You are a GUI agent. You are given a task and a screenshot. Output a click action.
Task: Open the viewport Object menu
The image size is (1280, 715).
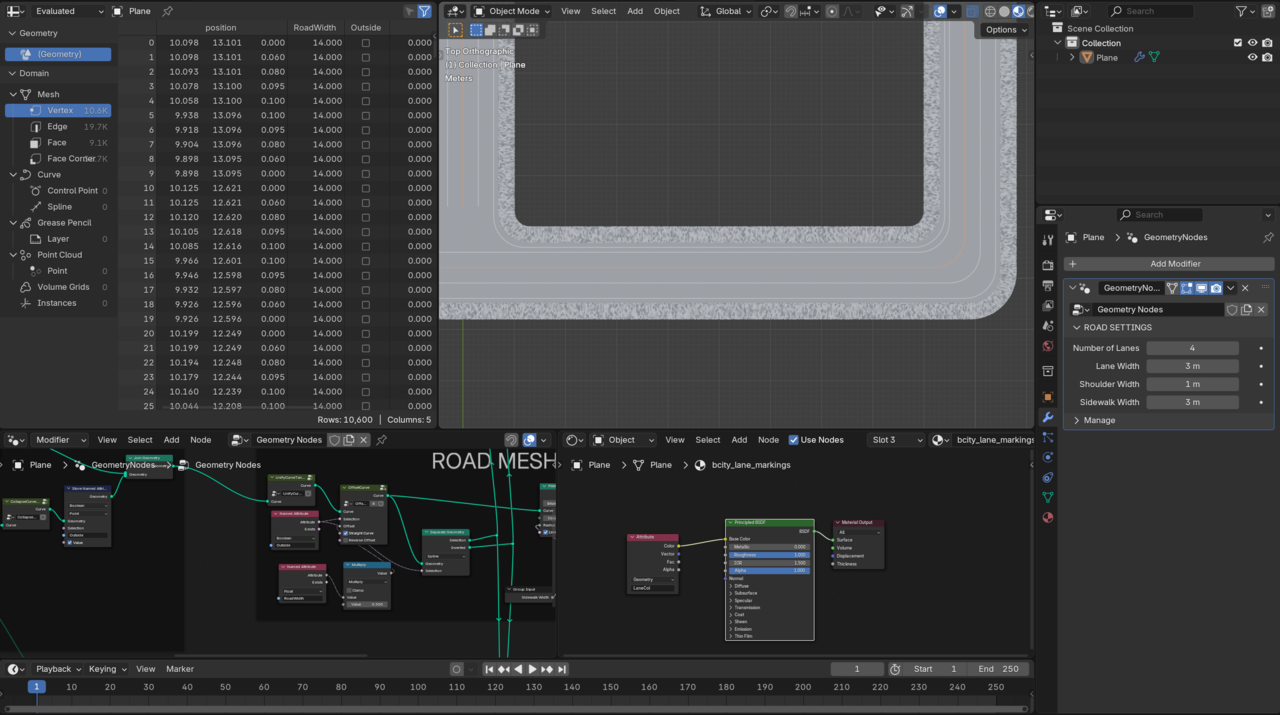(x=667, y=11)
